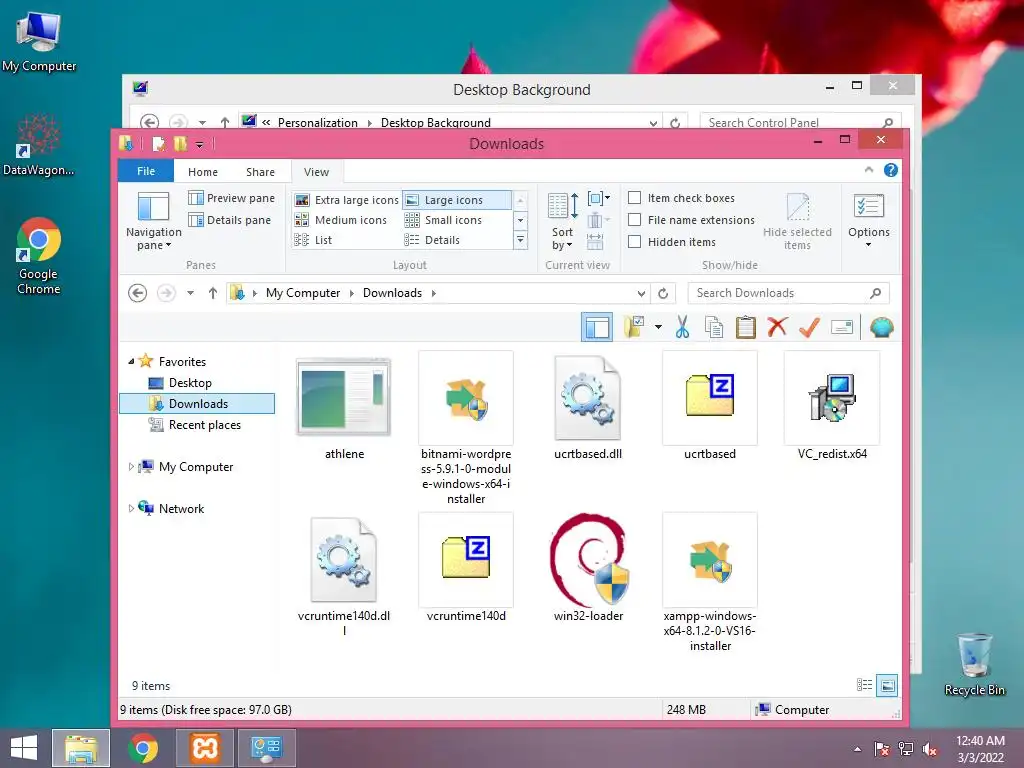Collapse the ribbon with the chevron
Viewport: 1024px width, 768px height.
pos(869,170)
